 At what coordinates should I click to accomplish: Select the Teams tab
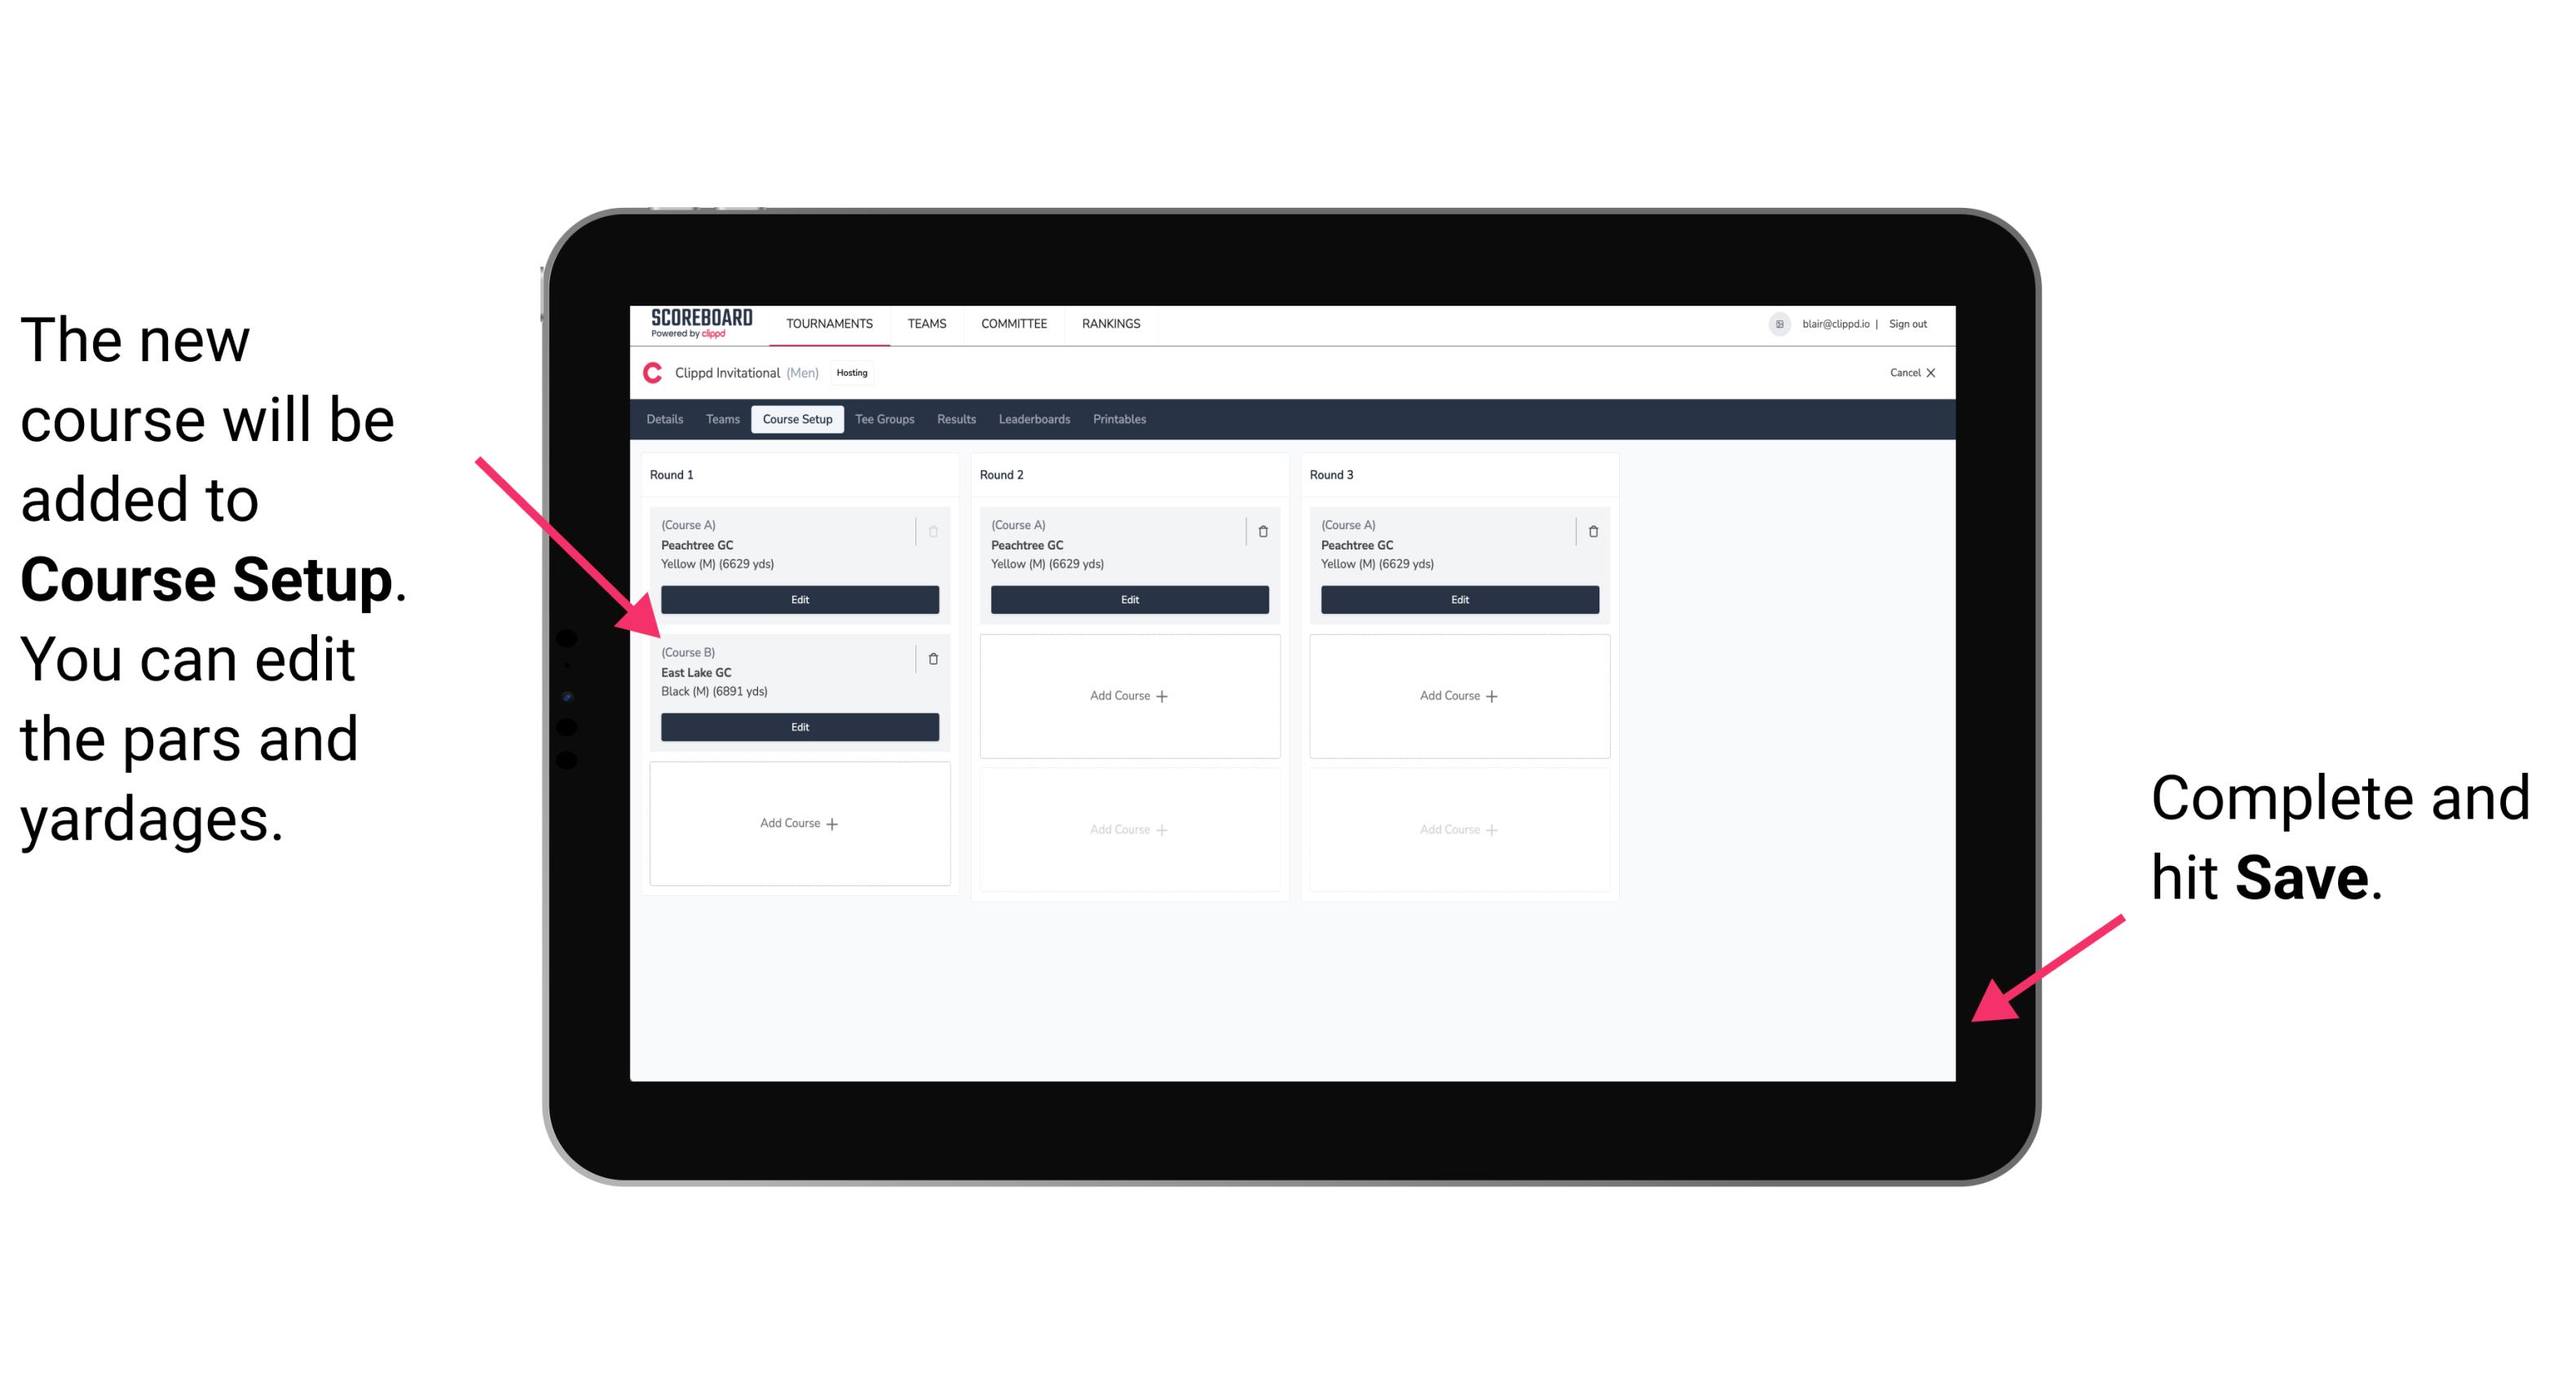coord(720,418)
